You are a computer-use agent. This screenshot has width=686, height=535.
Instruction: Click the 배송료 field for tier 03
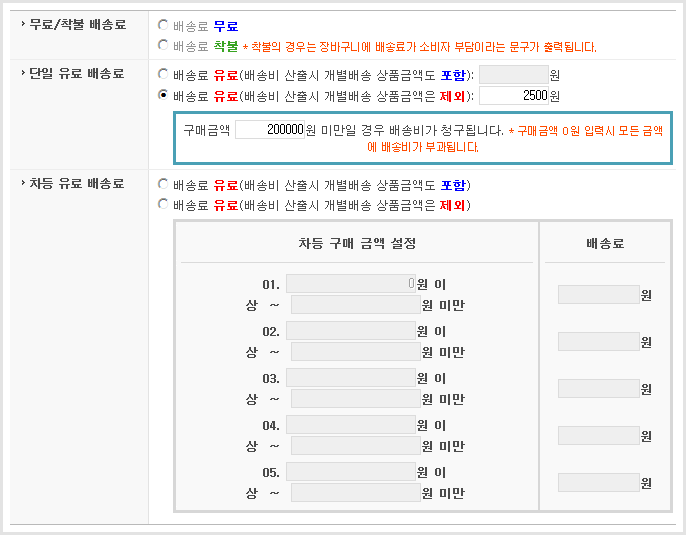598,388
